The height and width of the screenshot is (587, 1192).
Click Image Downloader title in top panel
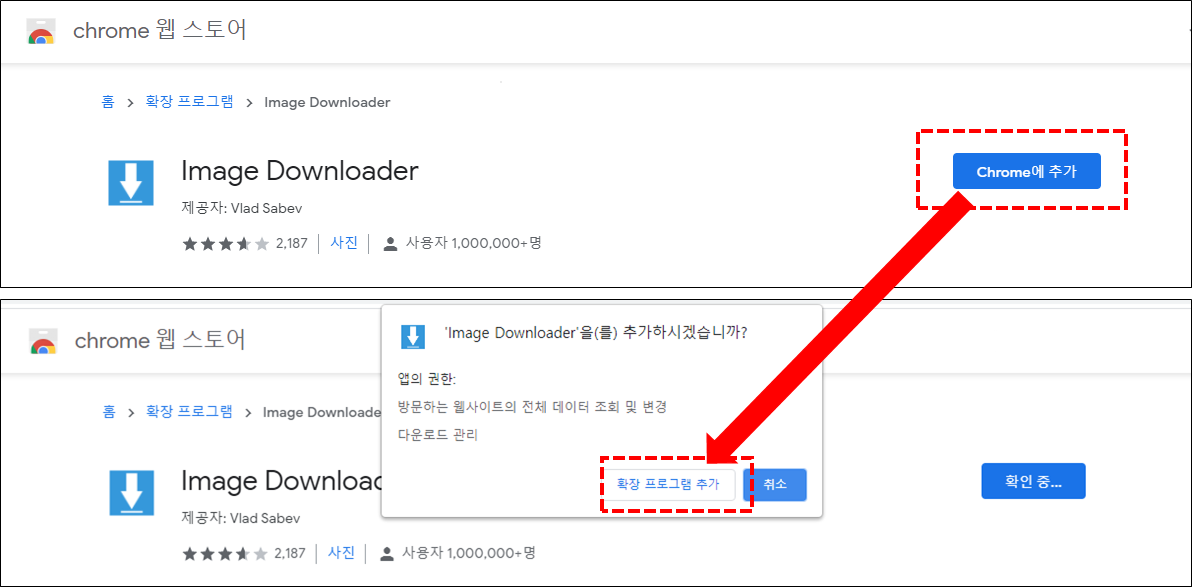pyautogui.click(x=300, y=171)
